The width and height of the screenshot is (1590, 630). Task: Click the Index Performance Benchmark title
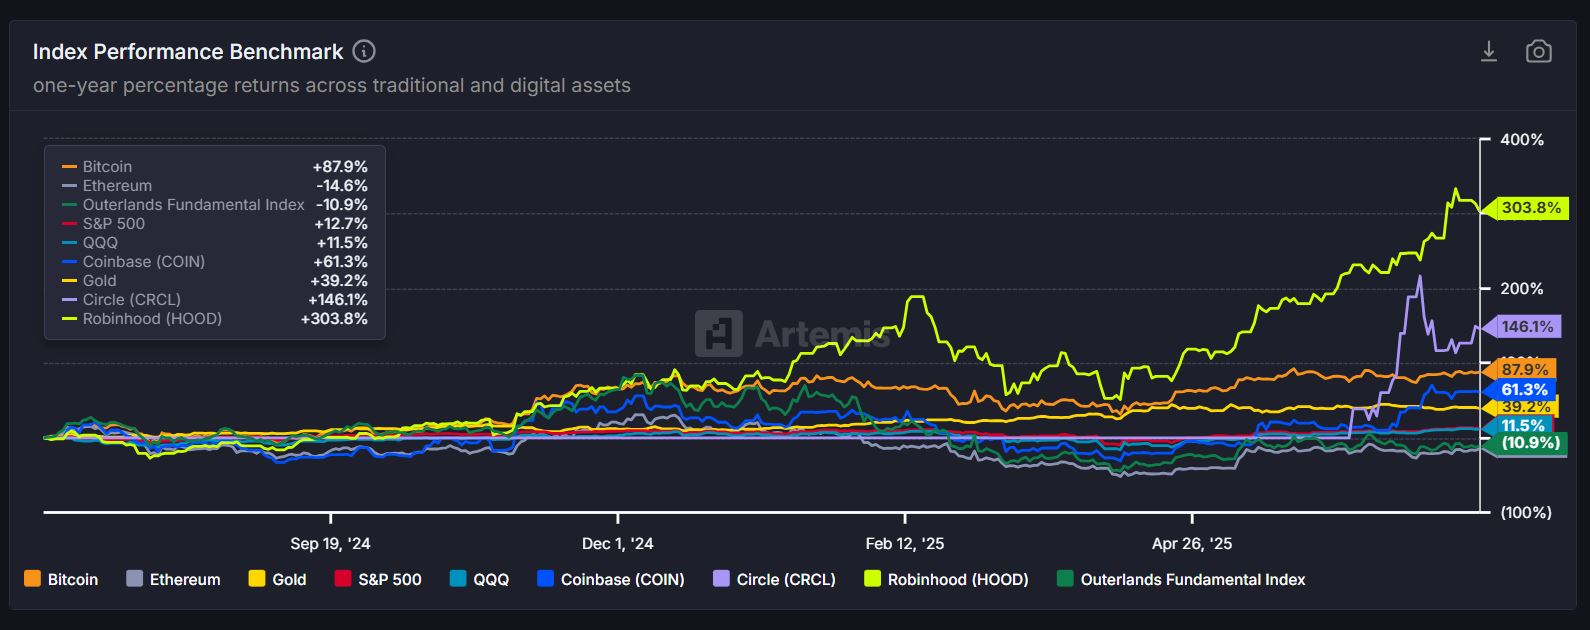tap(188, 51)
